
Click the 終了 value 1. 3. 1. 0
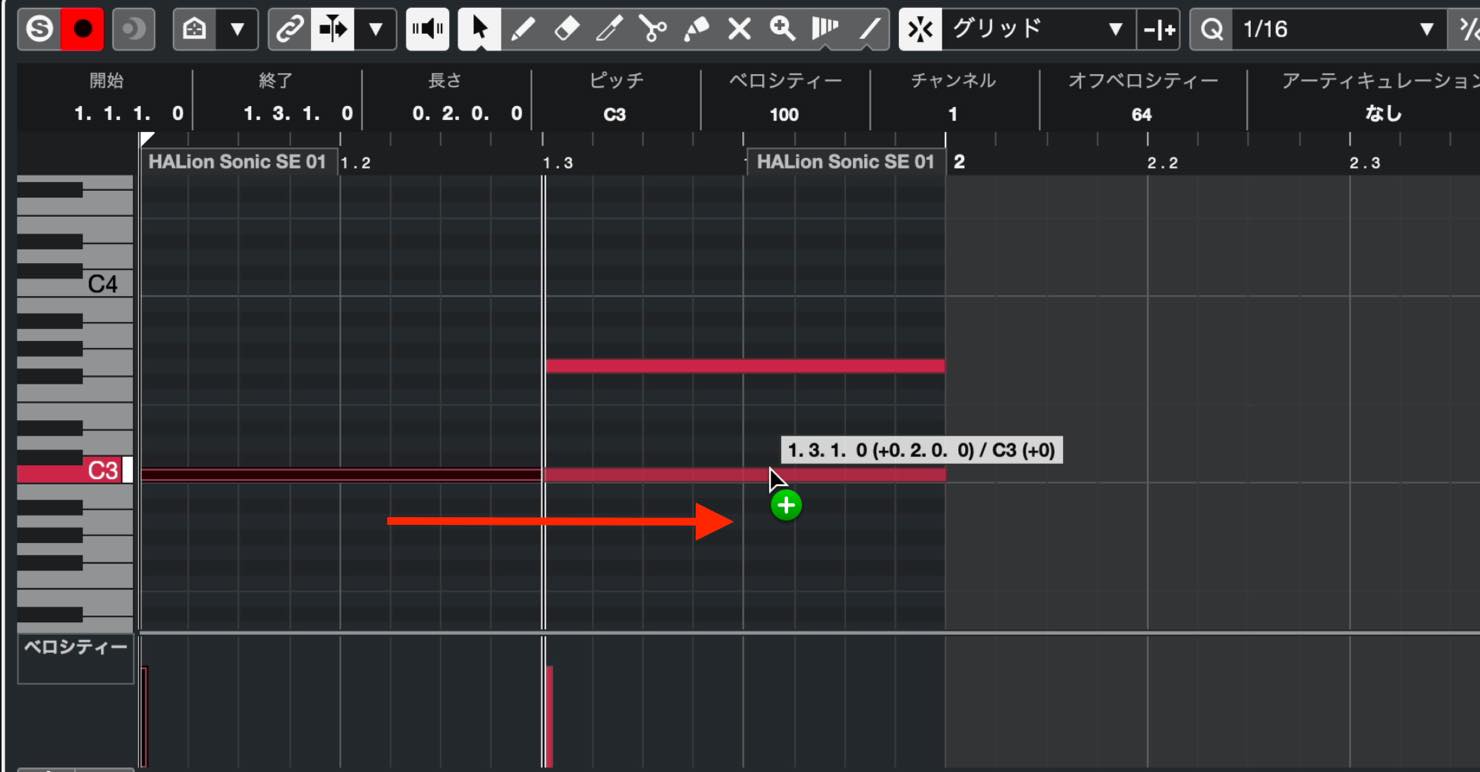298,114
